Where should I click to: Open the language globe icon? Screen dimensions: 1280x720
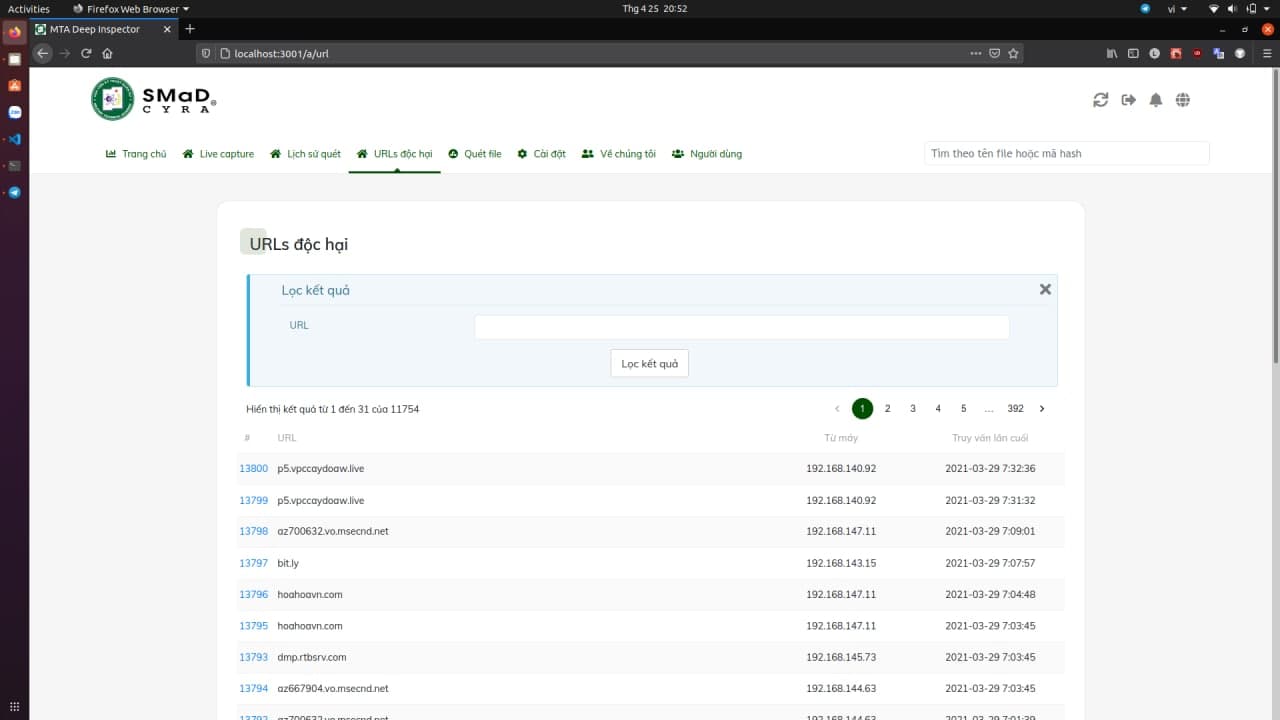1183,100
